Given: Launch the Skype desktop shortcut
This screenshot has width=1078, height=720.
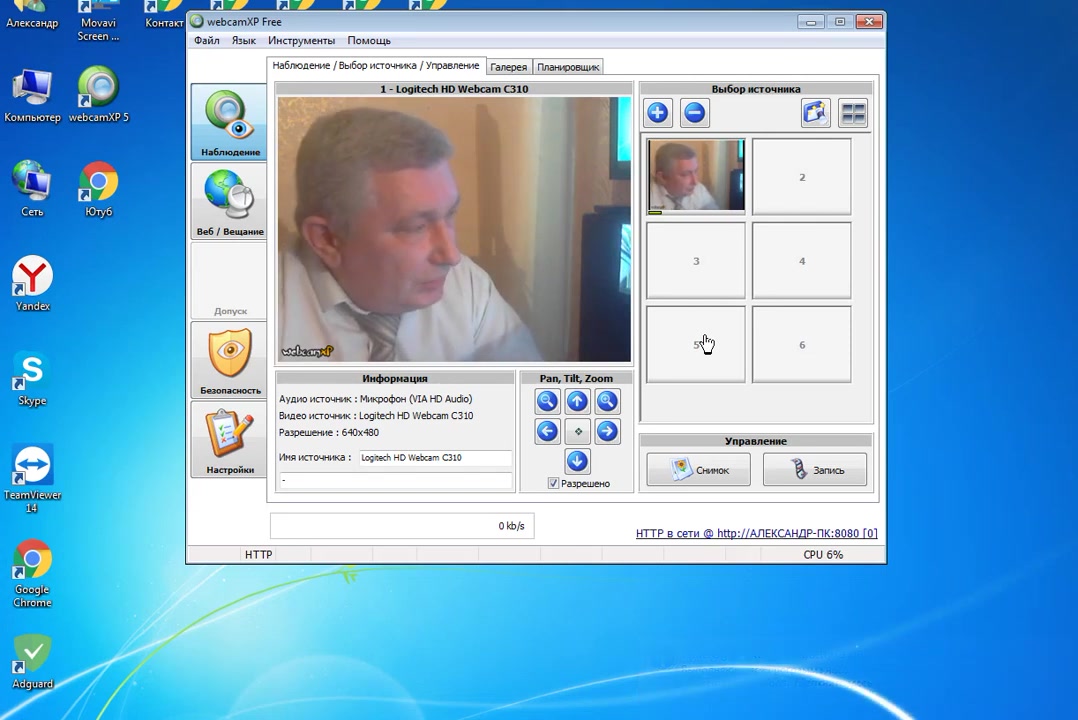Looking at the screenshot, I should click(x=32, y=378).
